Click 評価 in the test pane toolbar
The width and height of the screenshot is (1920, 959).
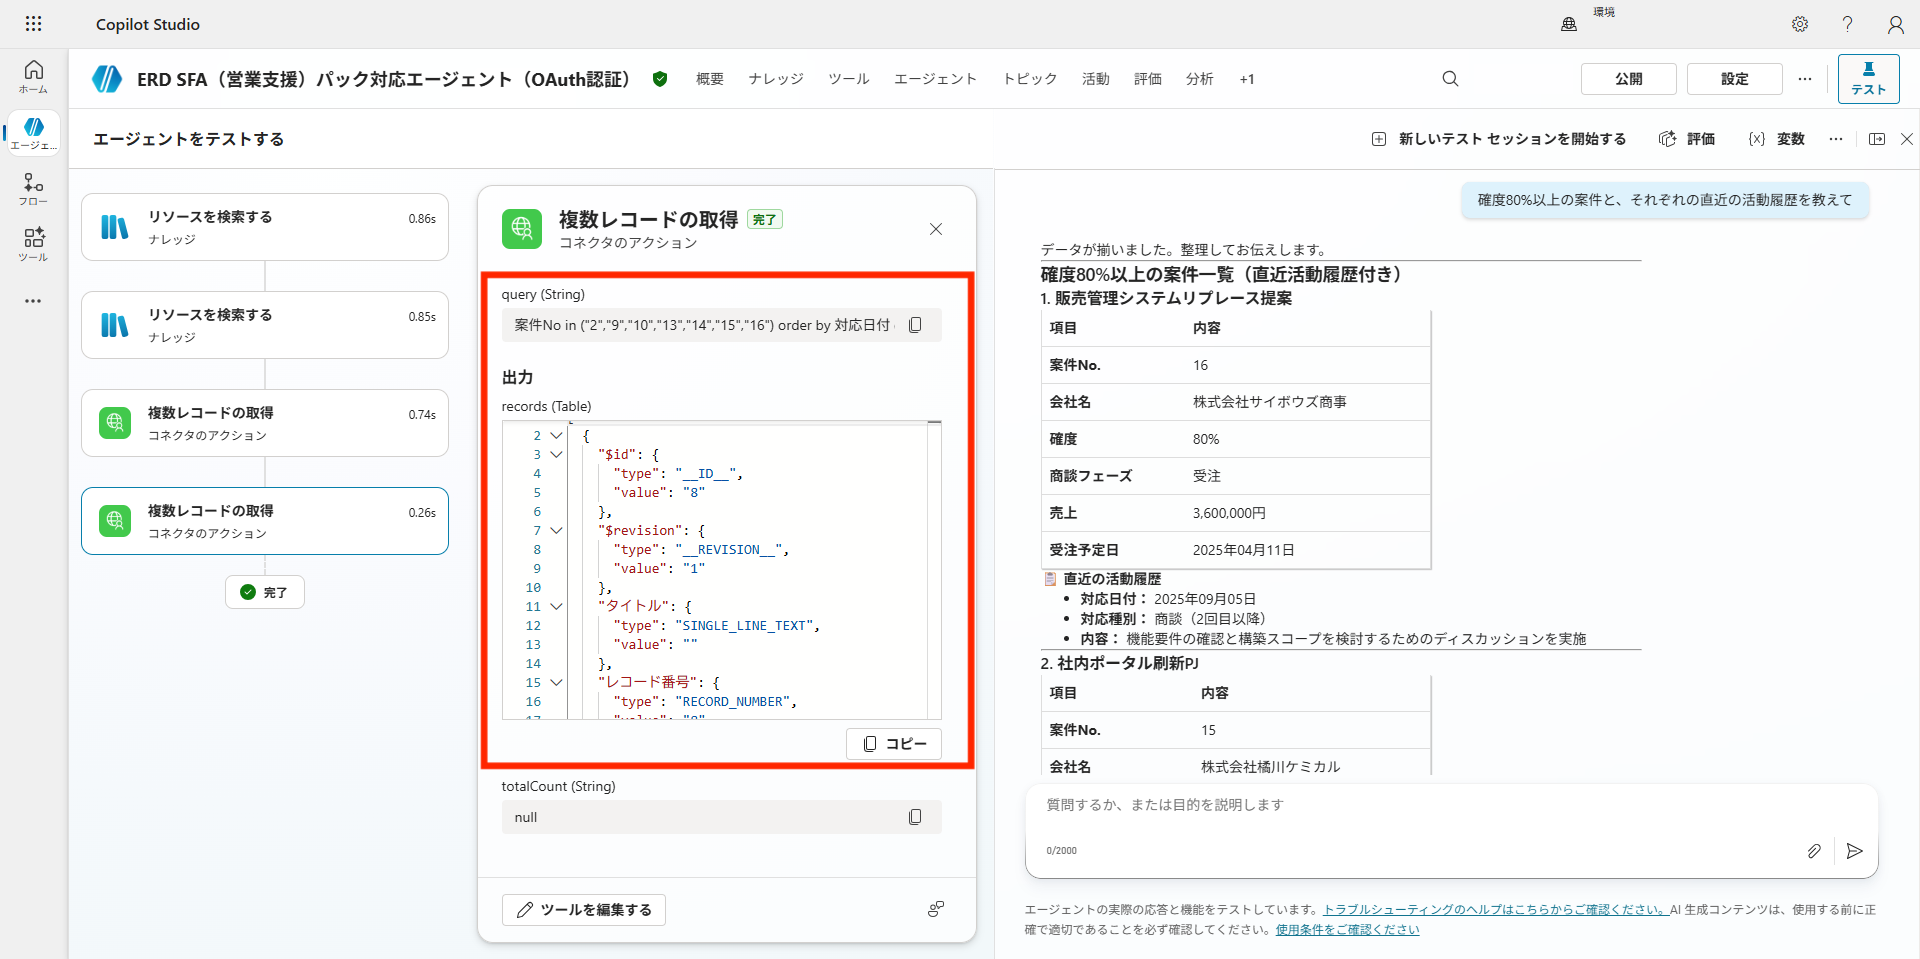(x=1687, y=139)
